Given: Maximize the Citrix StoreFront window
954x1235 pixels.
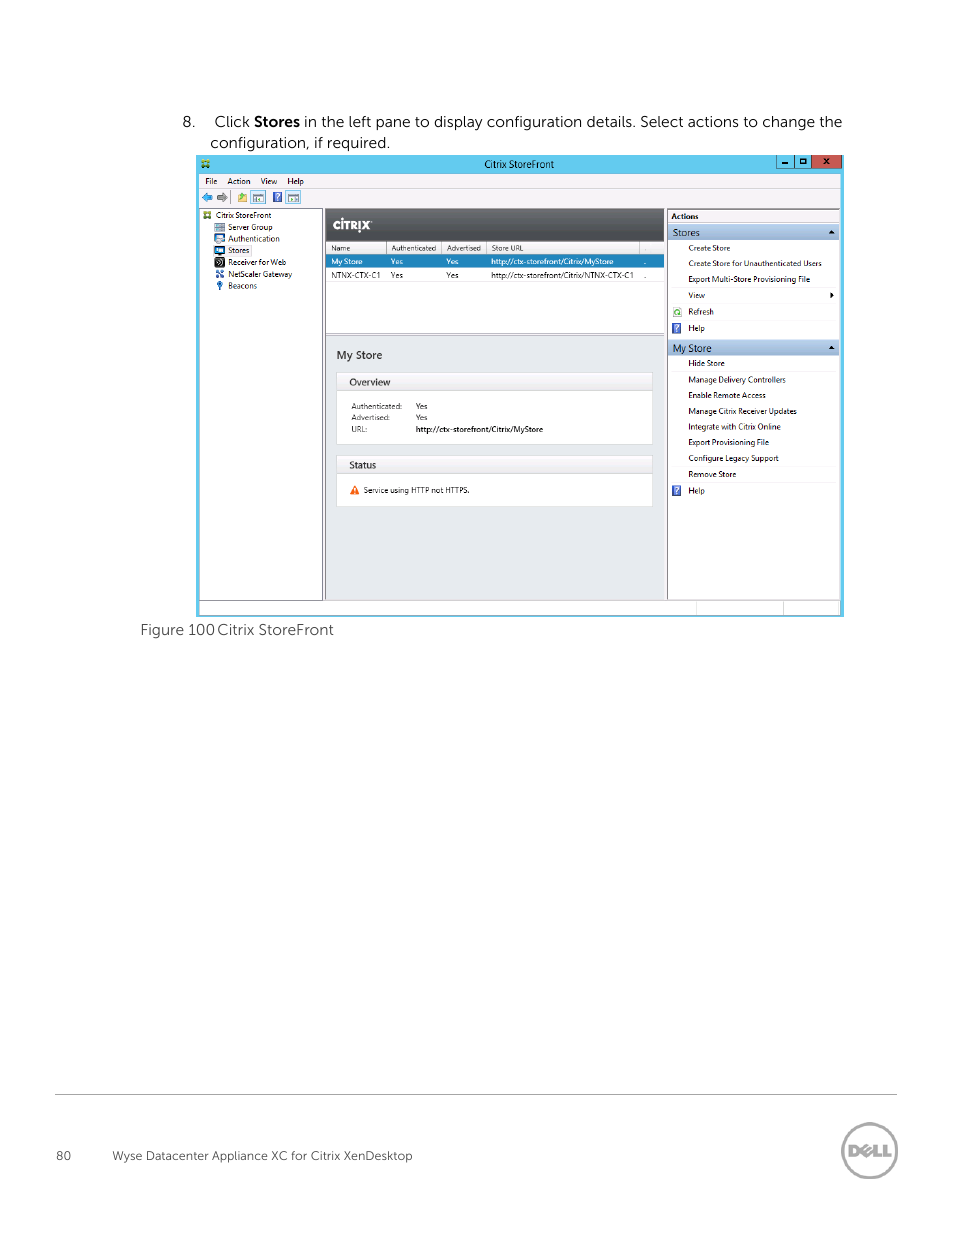Looking at the screenshot, I should 803,162.
